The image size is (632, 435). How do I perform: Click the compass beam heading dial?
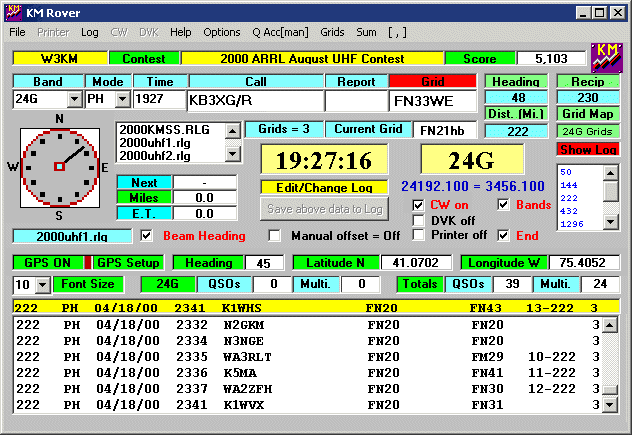click(x=60, y=167)
